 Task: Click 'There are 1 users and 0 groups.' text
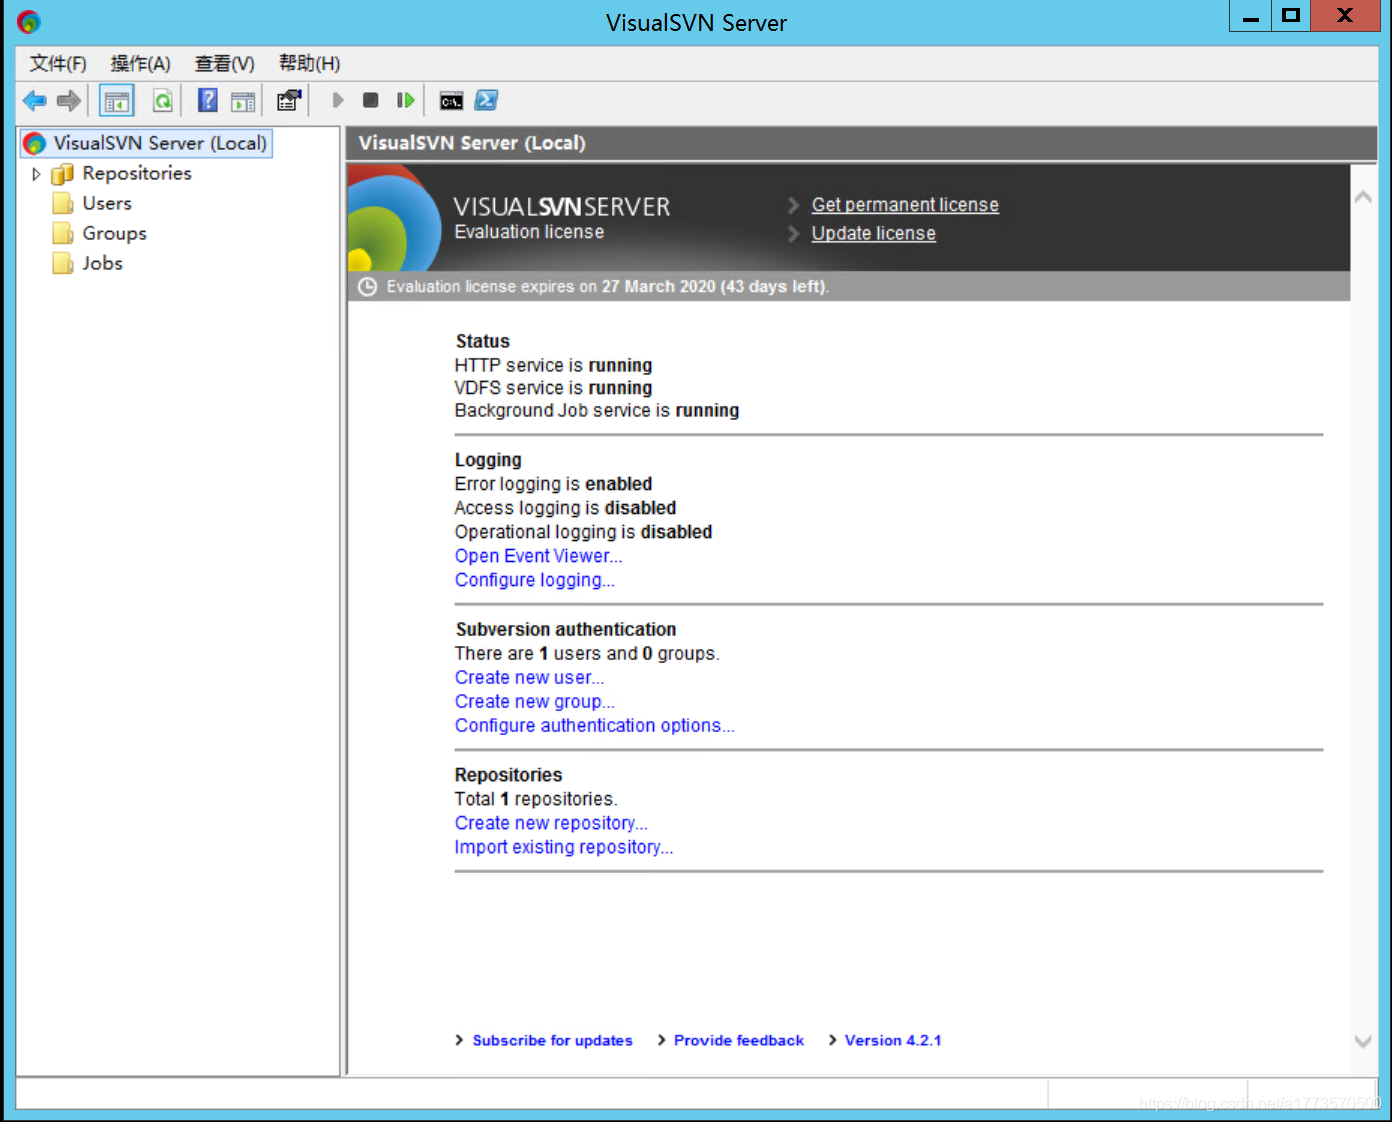coord(587,653)
